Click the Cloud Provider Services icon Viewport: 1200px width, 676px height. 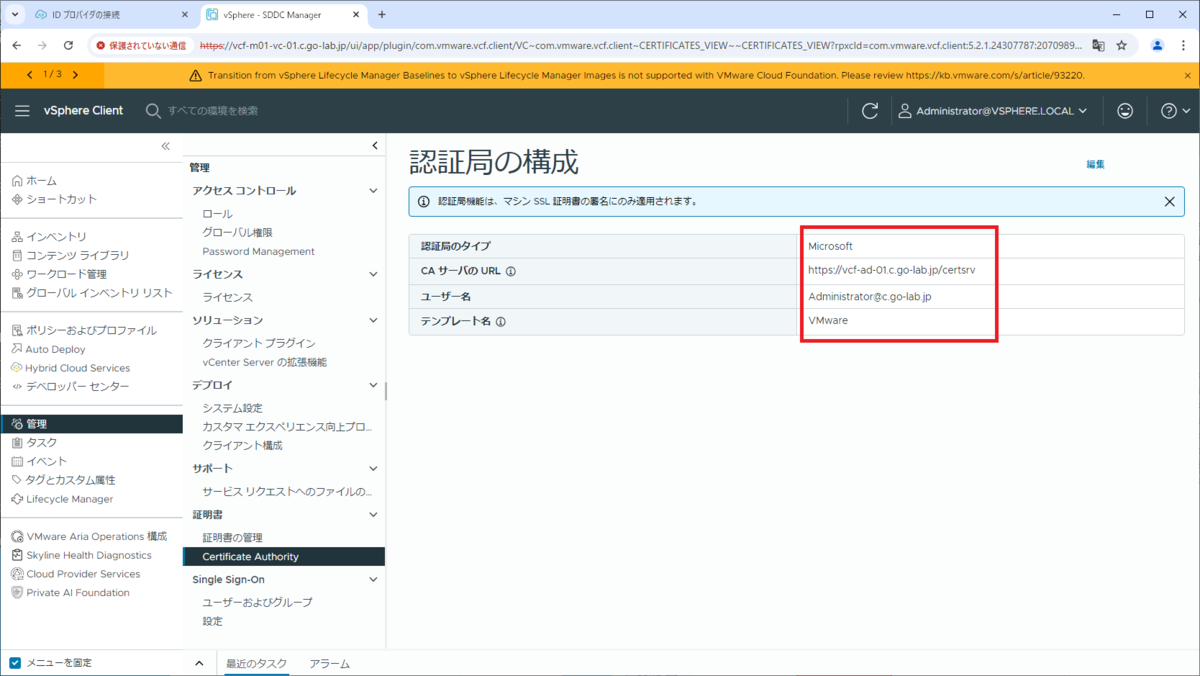point(17,574)
